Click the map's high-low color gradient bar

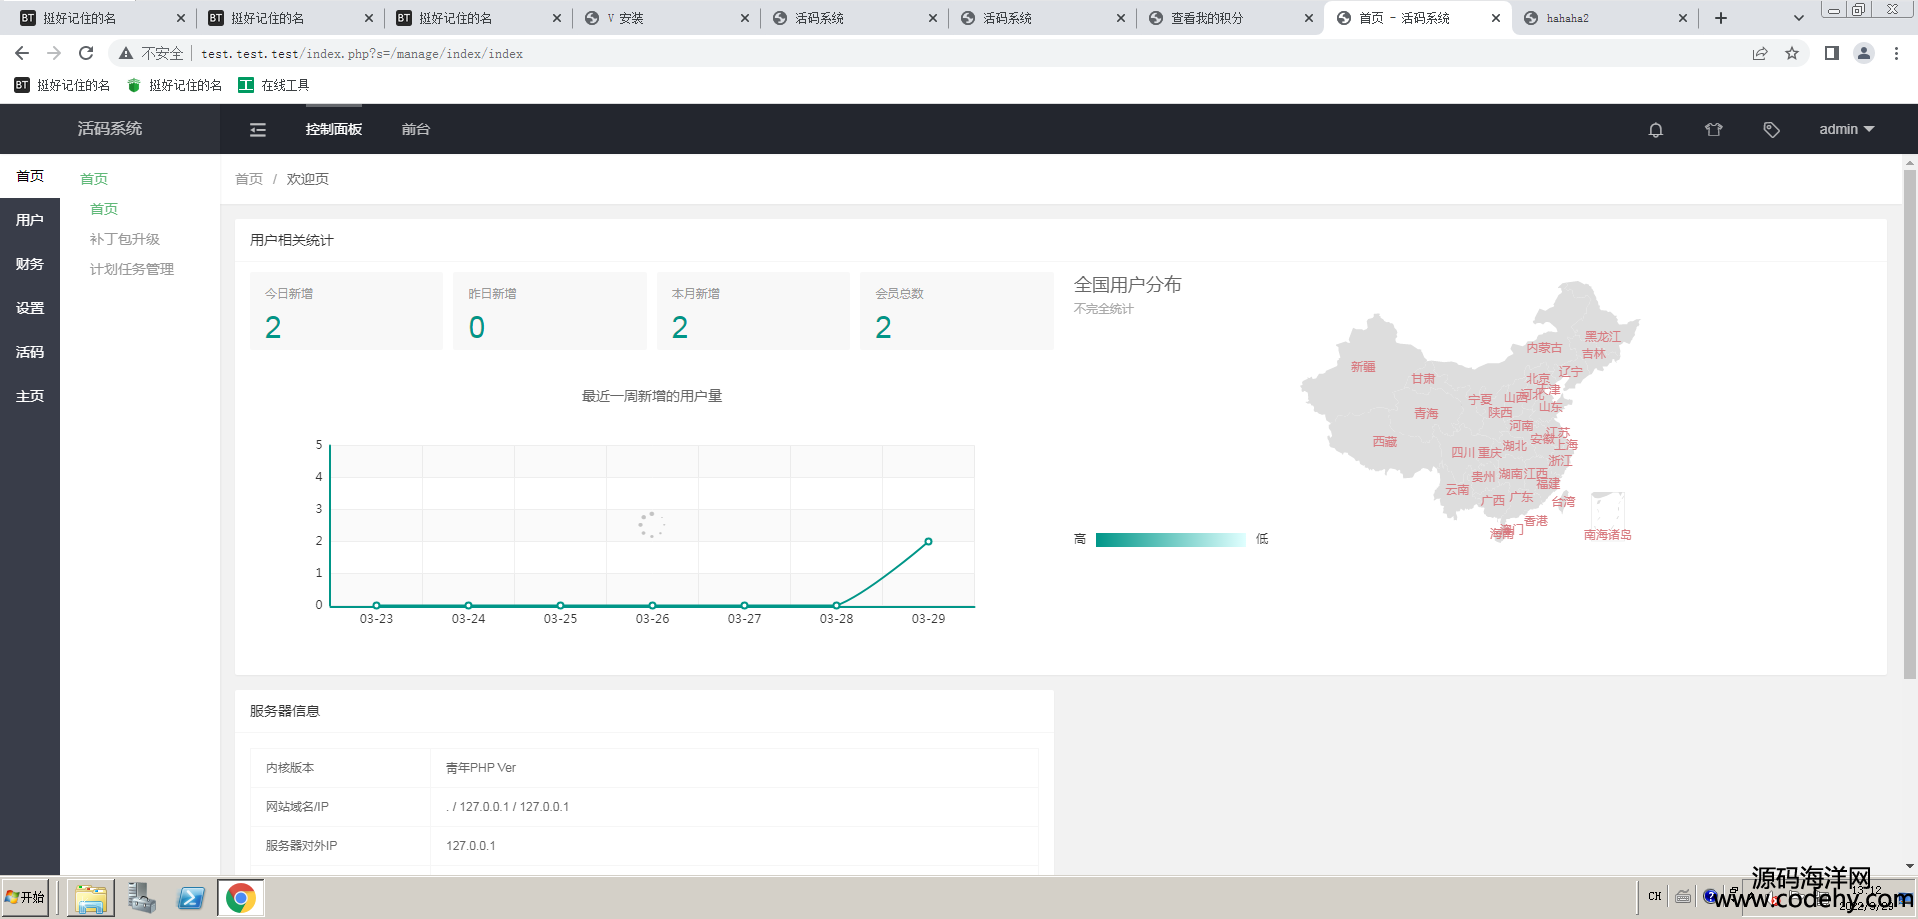pyautogui.click(x=1170, y=540)
